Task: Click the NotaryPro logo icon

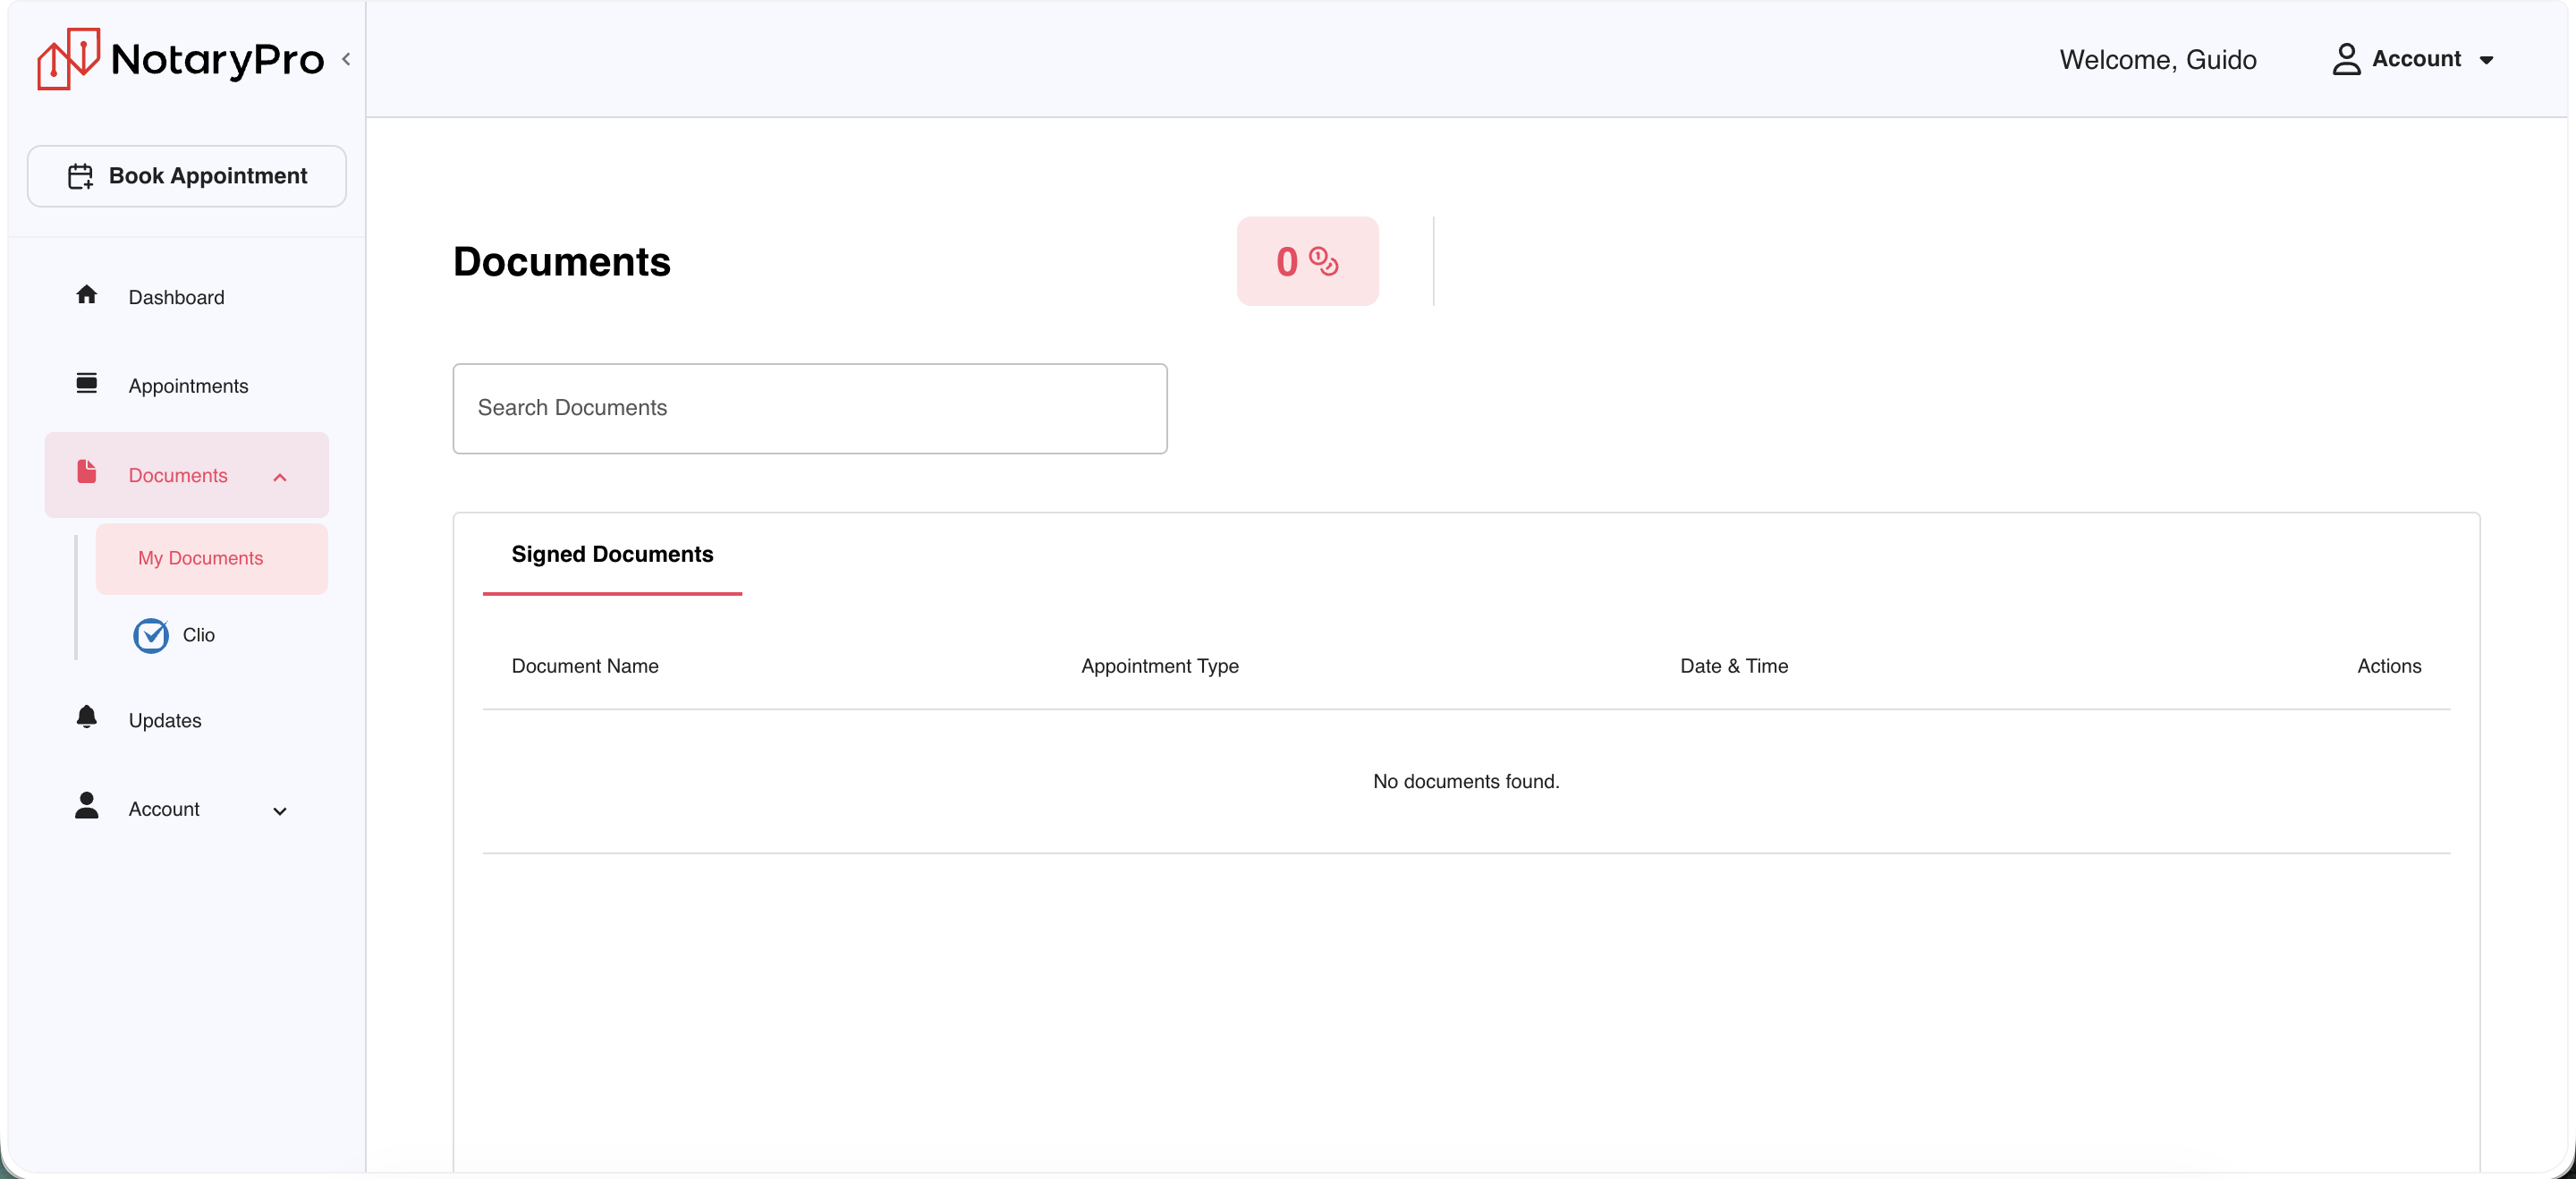Action: point(68,59)
